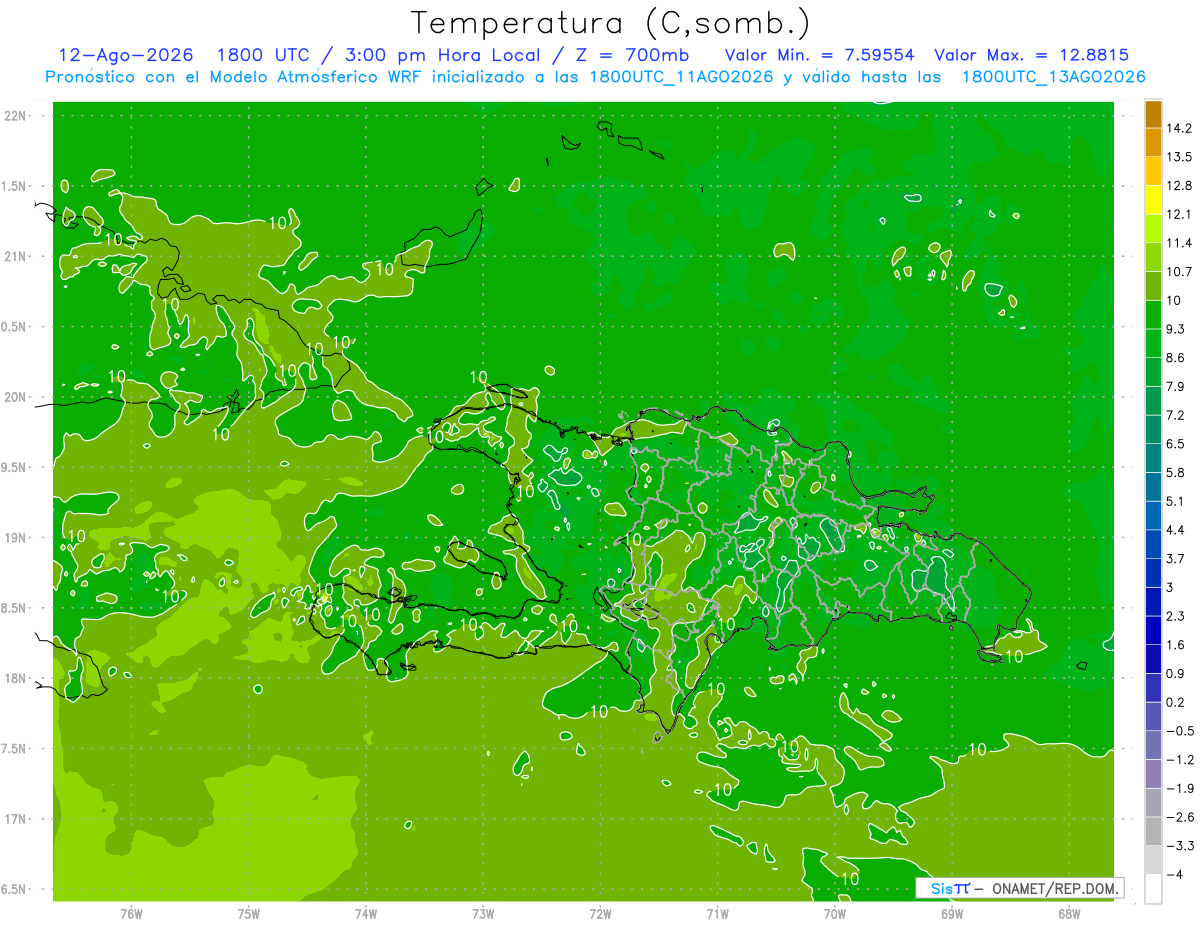Click the '20N' latitude axis label
This screenshot has width=1200, height=927.
pos(17,397)
